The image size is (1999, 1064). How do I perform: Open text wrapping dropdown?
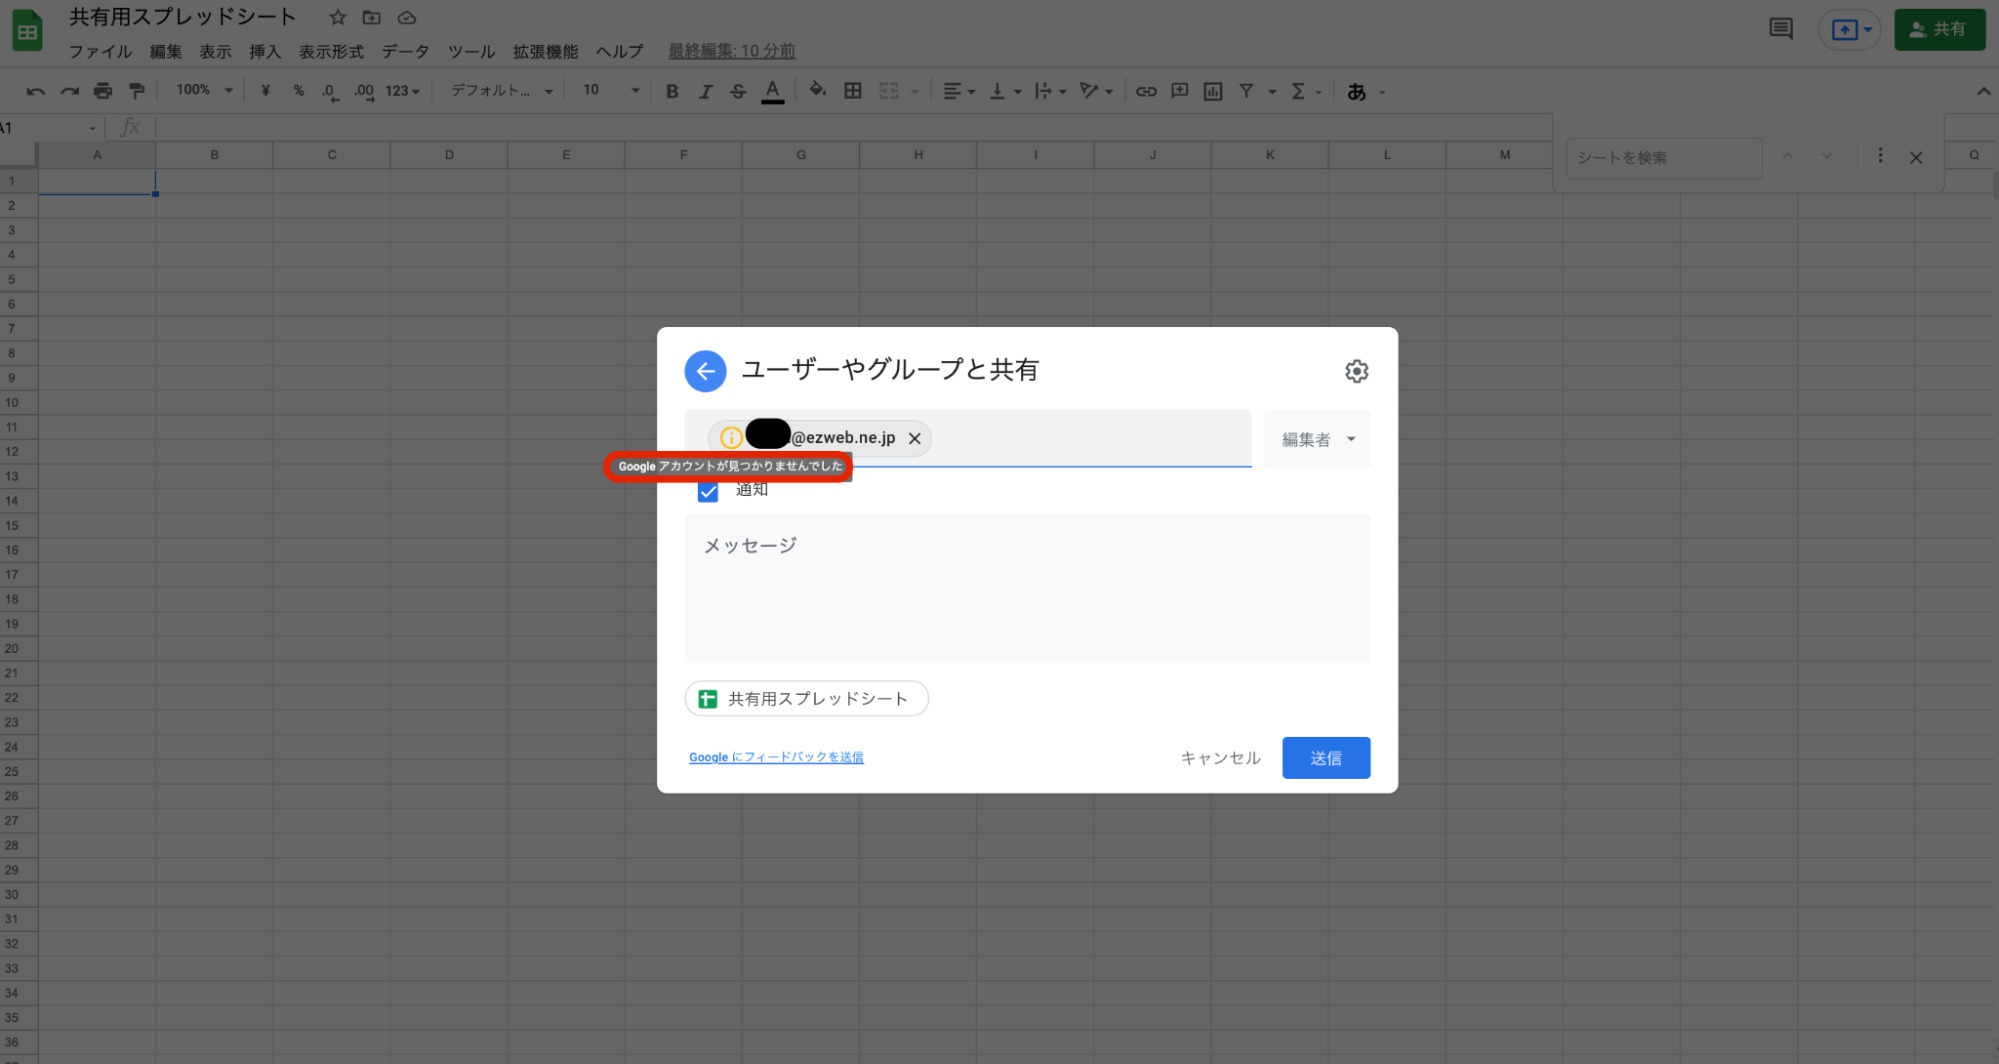point(1050,91)
